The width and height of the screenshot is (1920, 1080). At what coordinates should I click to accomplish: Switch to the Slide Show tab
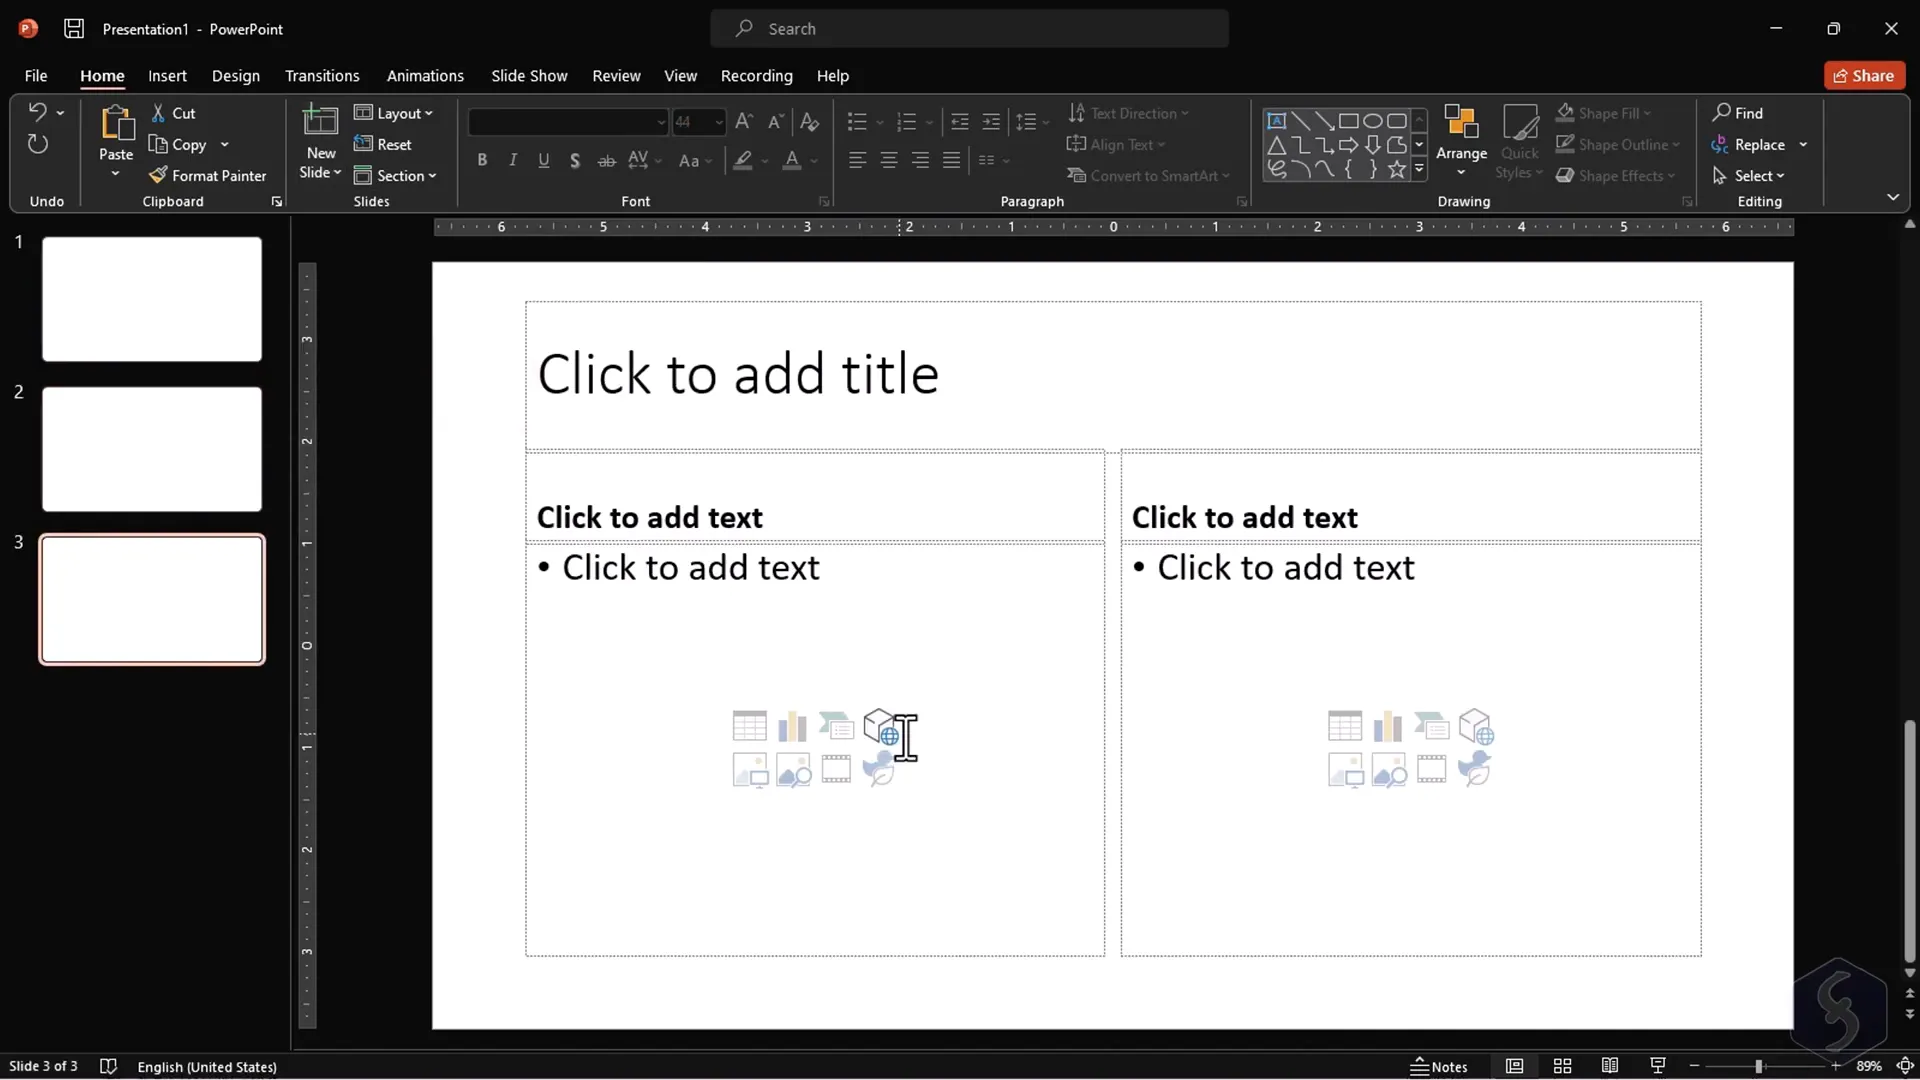click(529, 75)
